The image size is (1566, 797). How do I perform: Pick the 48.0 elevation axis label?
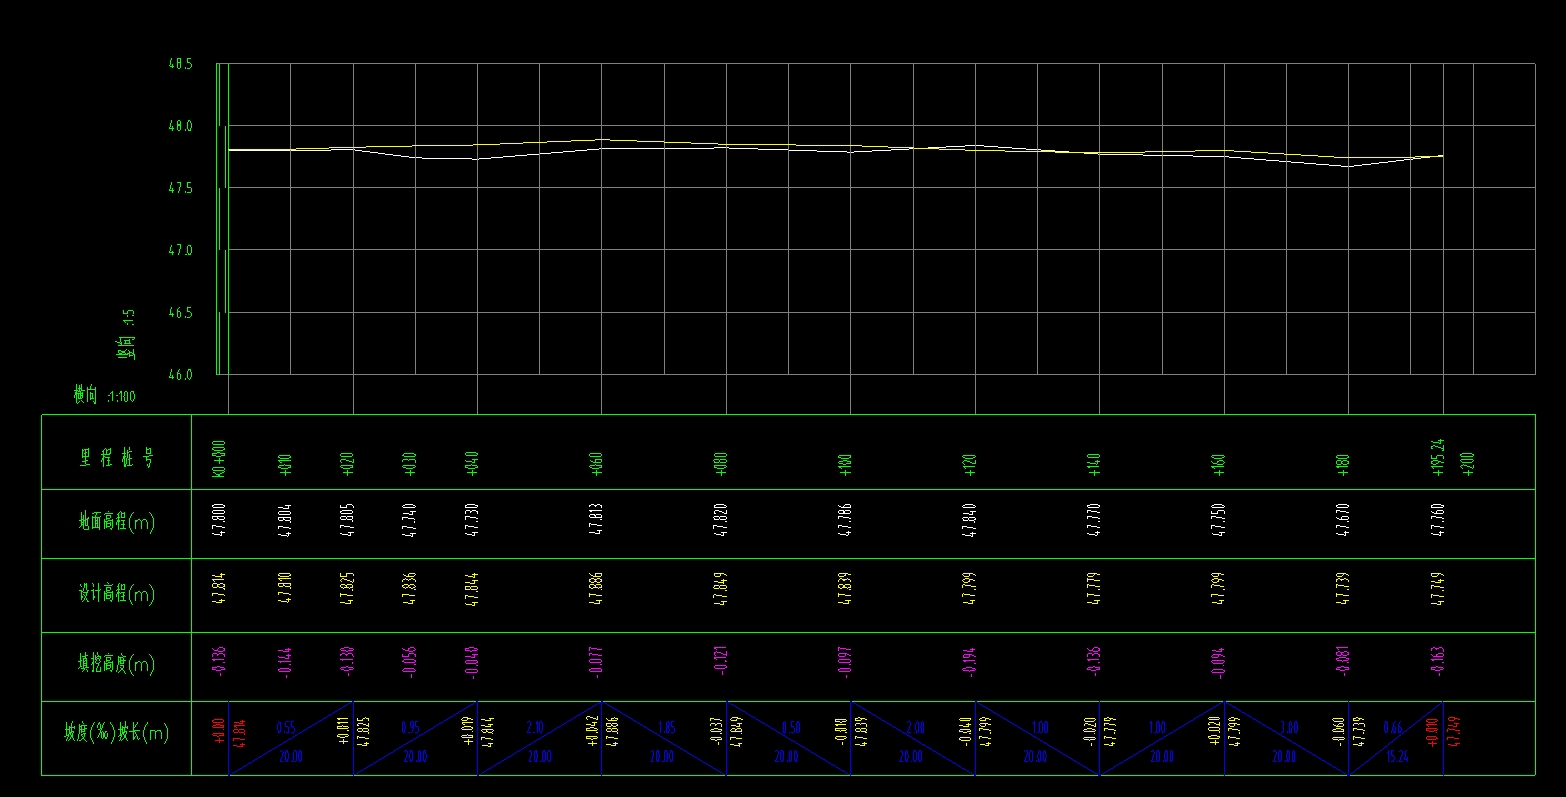(180, 127)
